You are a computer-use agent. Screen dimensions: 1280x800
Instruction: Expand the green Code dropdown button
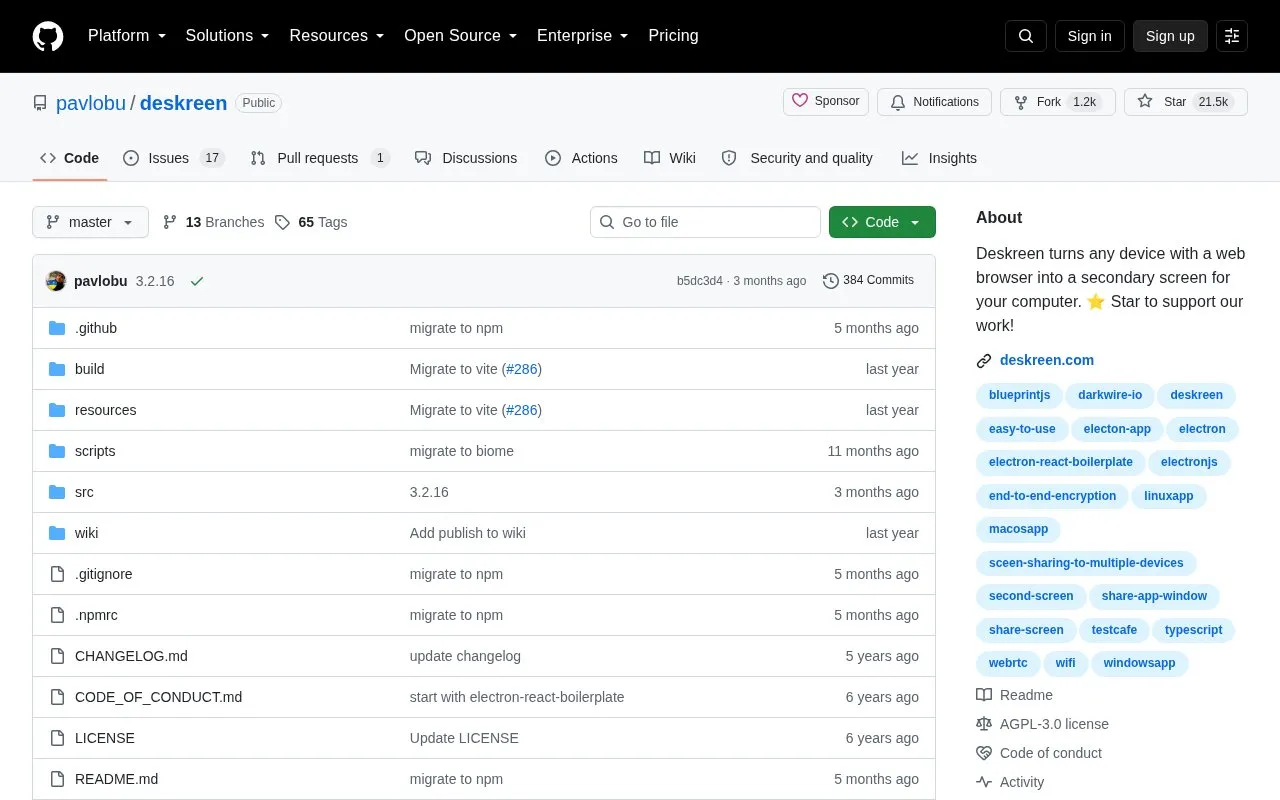(882, 222)
